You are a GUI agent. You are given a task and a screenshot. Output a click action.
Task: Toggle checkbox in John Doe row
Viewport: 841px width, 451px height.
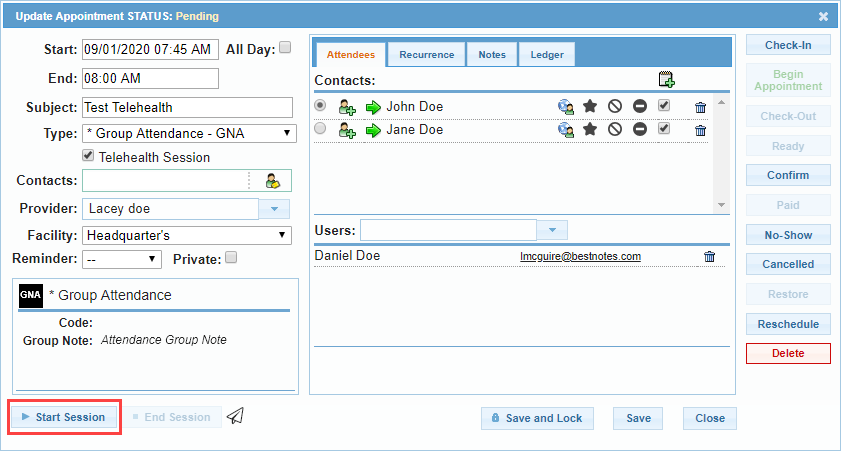tap(664, 105)
